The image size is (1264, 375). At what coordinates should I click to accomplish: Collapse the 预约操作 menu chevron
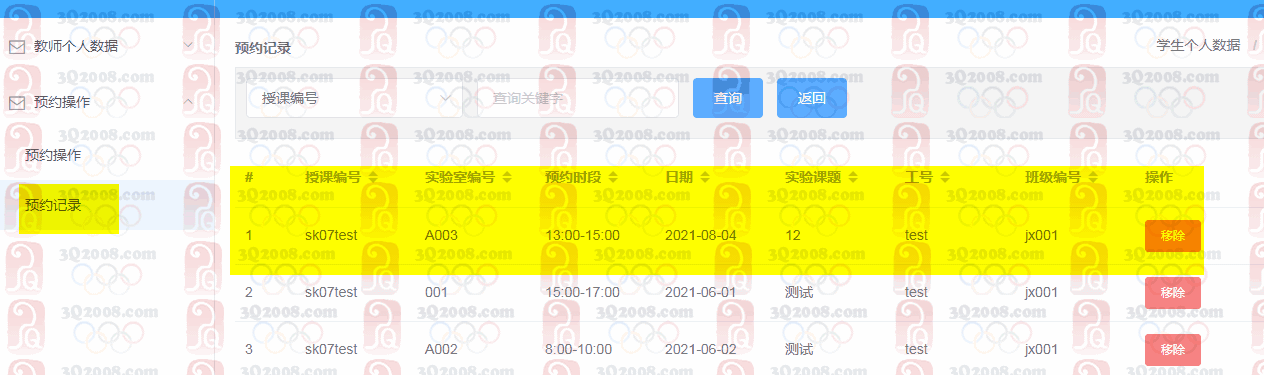[188, 102]
